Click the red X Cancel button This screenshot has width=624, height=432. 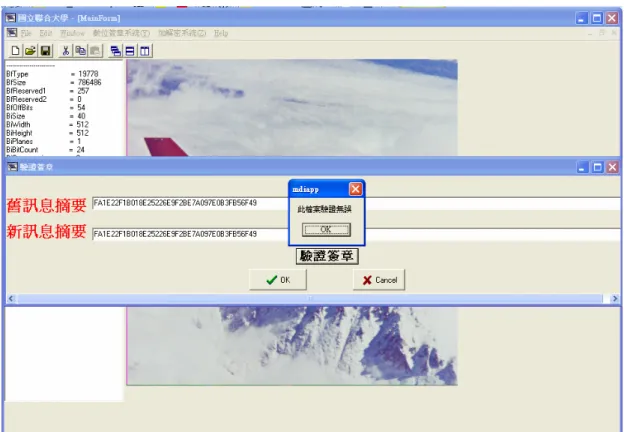[379, 280]
